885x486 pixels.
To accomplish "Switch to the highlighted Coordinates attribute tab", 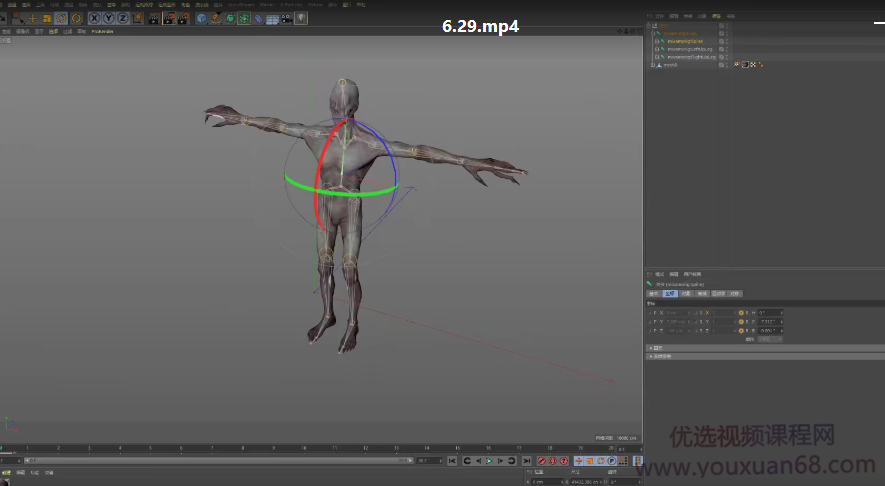I will pyautogui.click(x=669, y=294).
